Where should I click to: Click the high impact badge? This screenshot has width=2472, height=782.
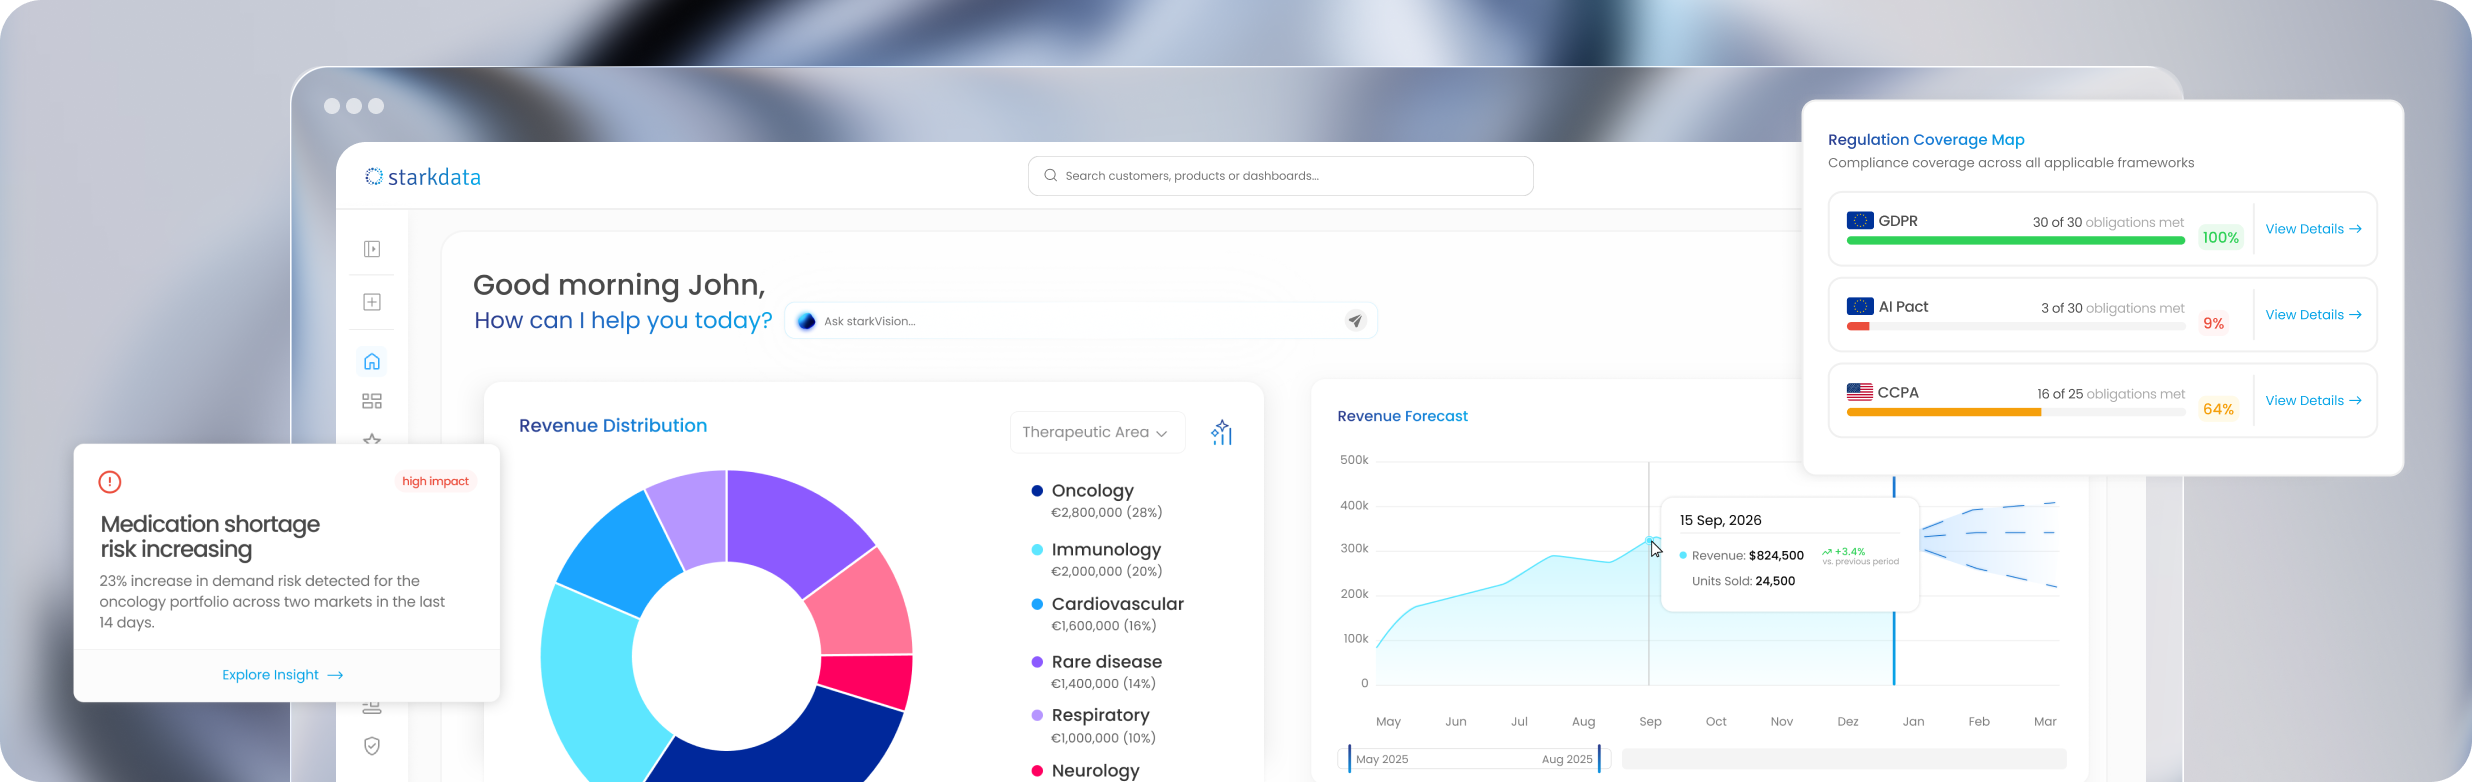click(x=435, y=481)
